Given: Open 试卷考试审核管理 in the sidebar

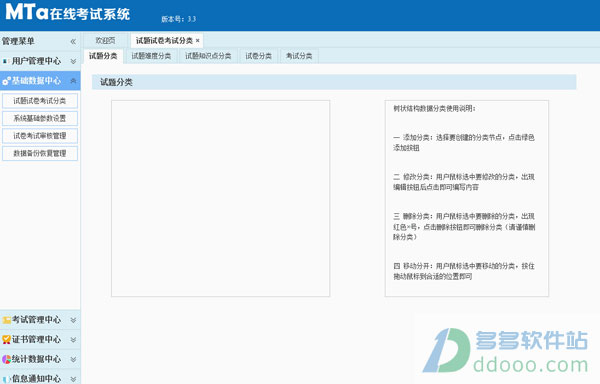Looking at the screenshot, I should click(40, 136).
